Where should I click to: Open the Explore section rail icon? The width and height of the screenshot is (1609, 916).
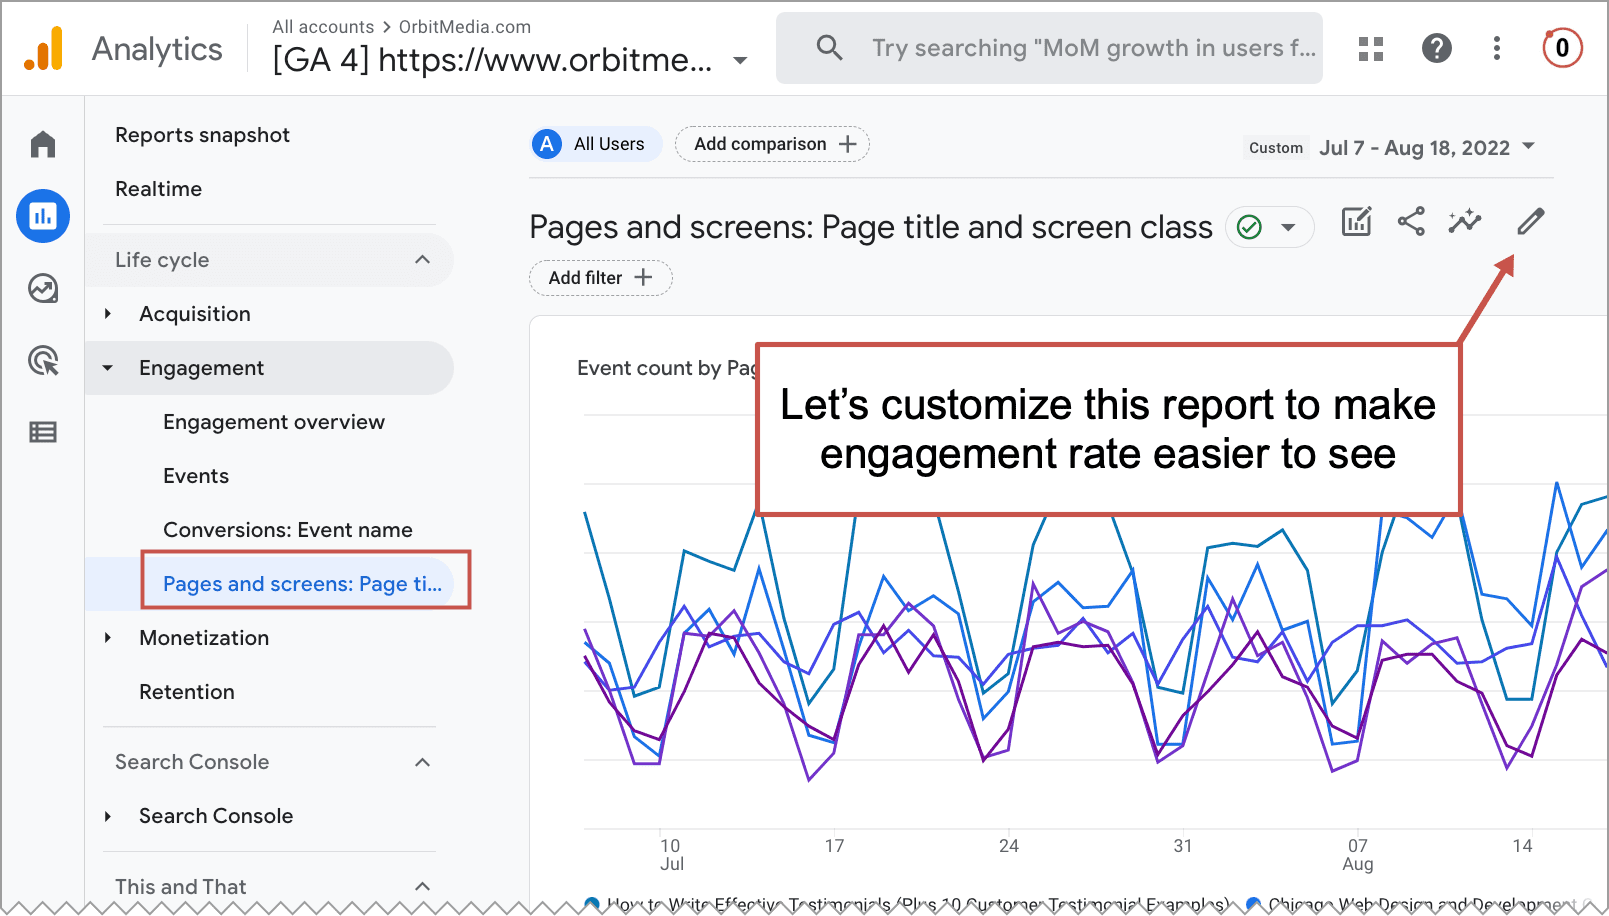click(x=43, y=288)
